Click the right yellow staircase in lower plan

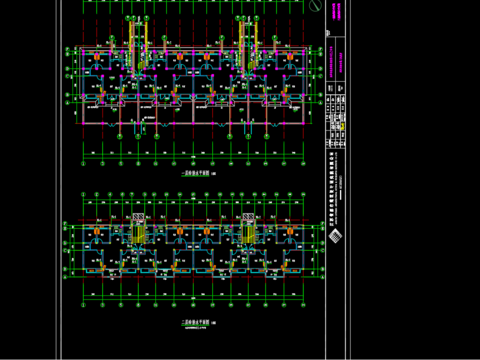point(248,234)
